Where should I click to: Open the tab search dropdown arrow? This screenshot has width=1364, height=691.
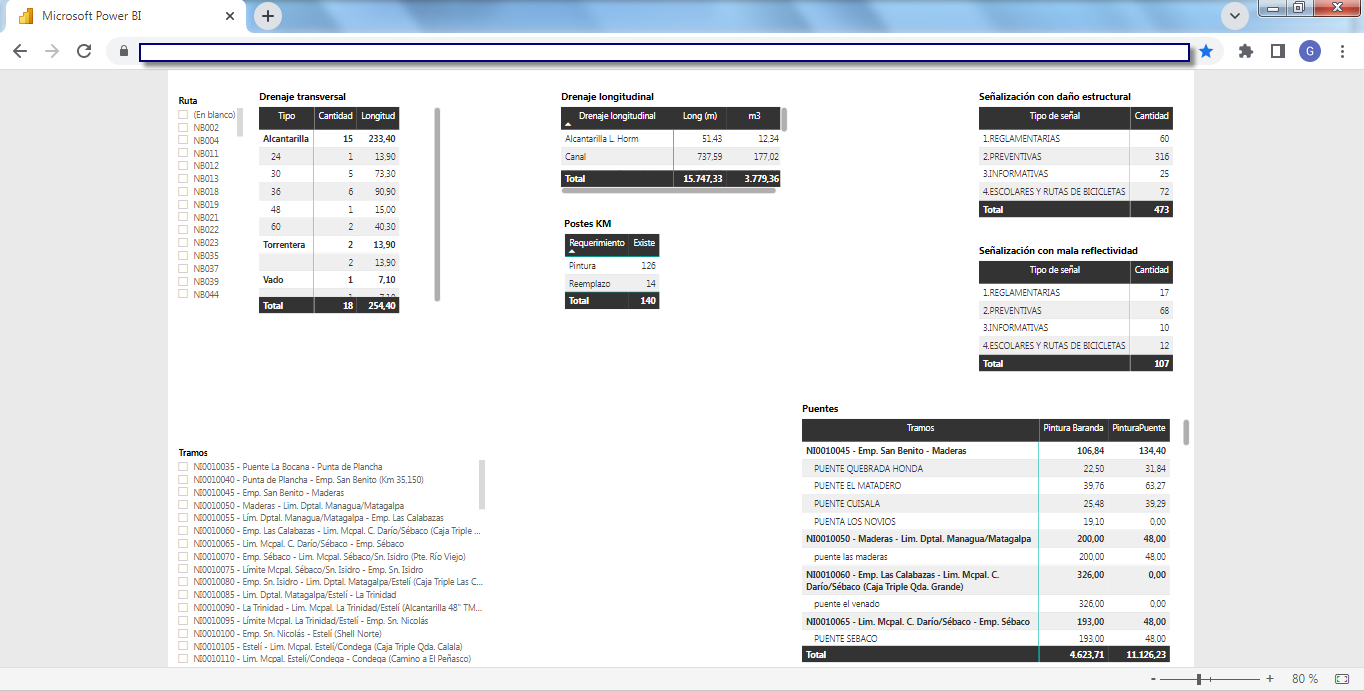click(x=1236, y=16)
